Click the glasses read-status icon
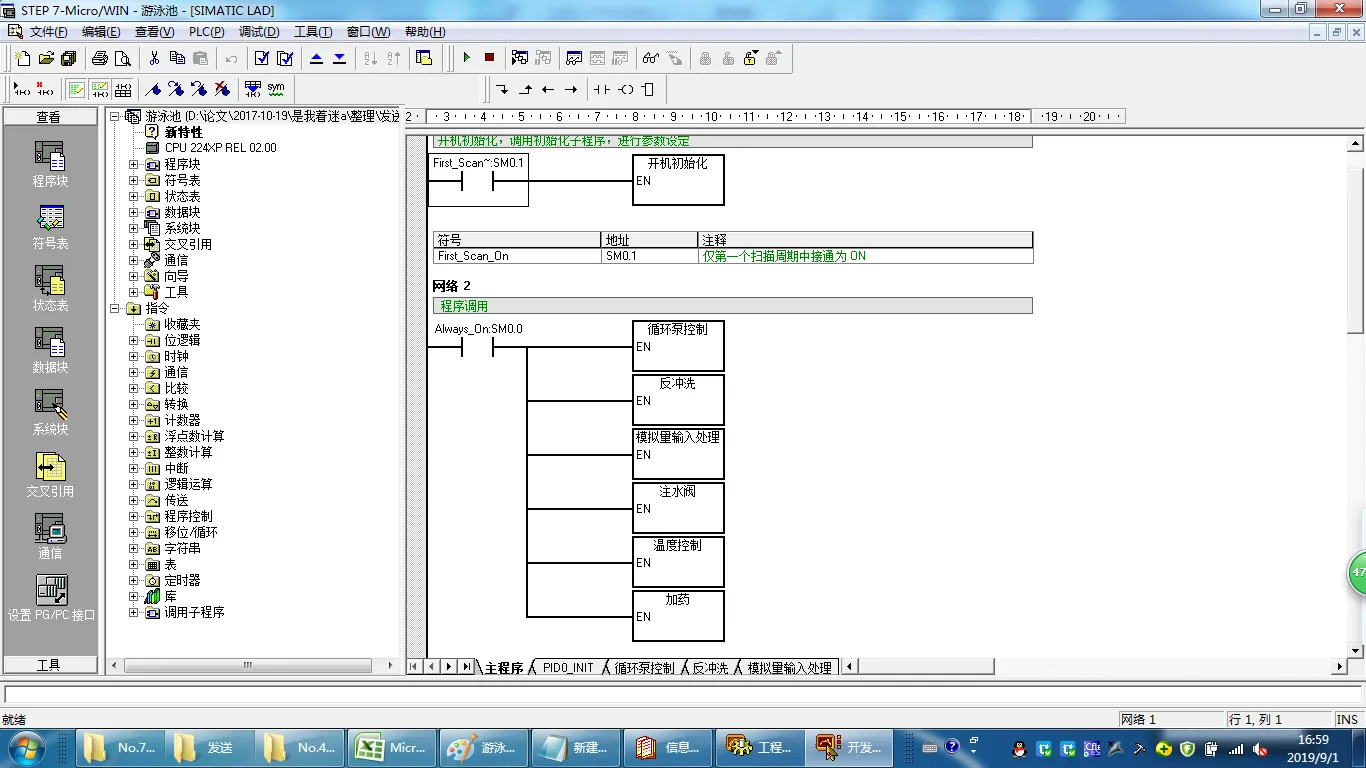The width and height of the screenshot is (1366, 768). tap(651, 58)
